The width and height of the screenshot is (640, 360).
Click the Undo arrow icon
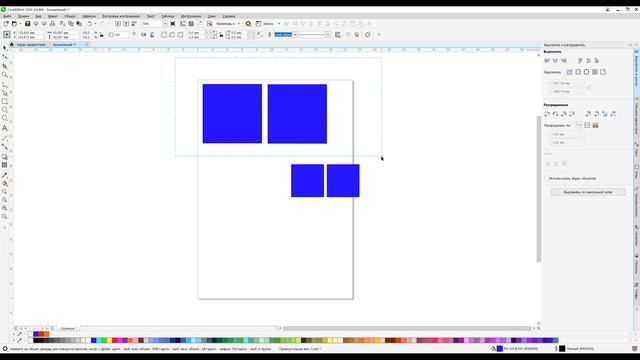89,24
